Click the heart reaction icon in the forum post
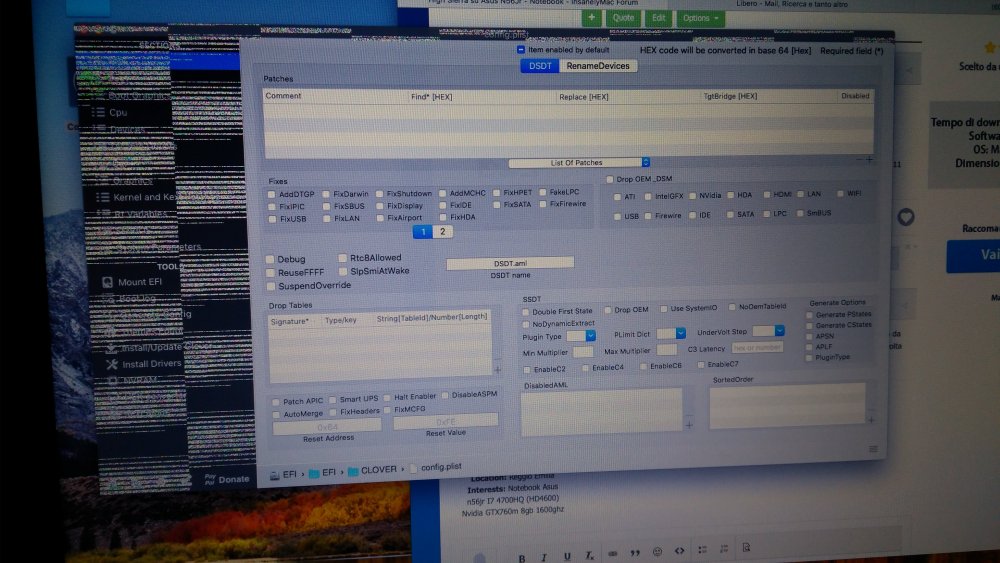 pyautogui.click(x=906, y=217)
